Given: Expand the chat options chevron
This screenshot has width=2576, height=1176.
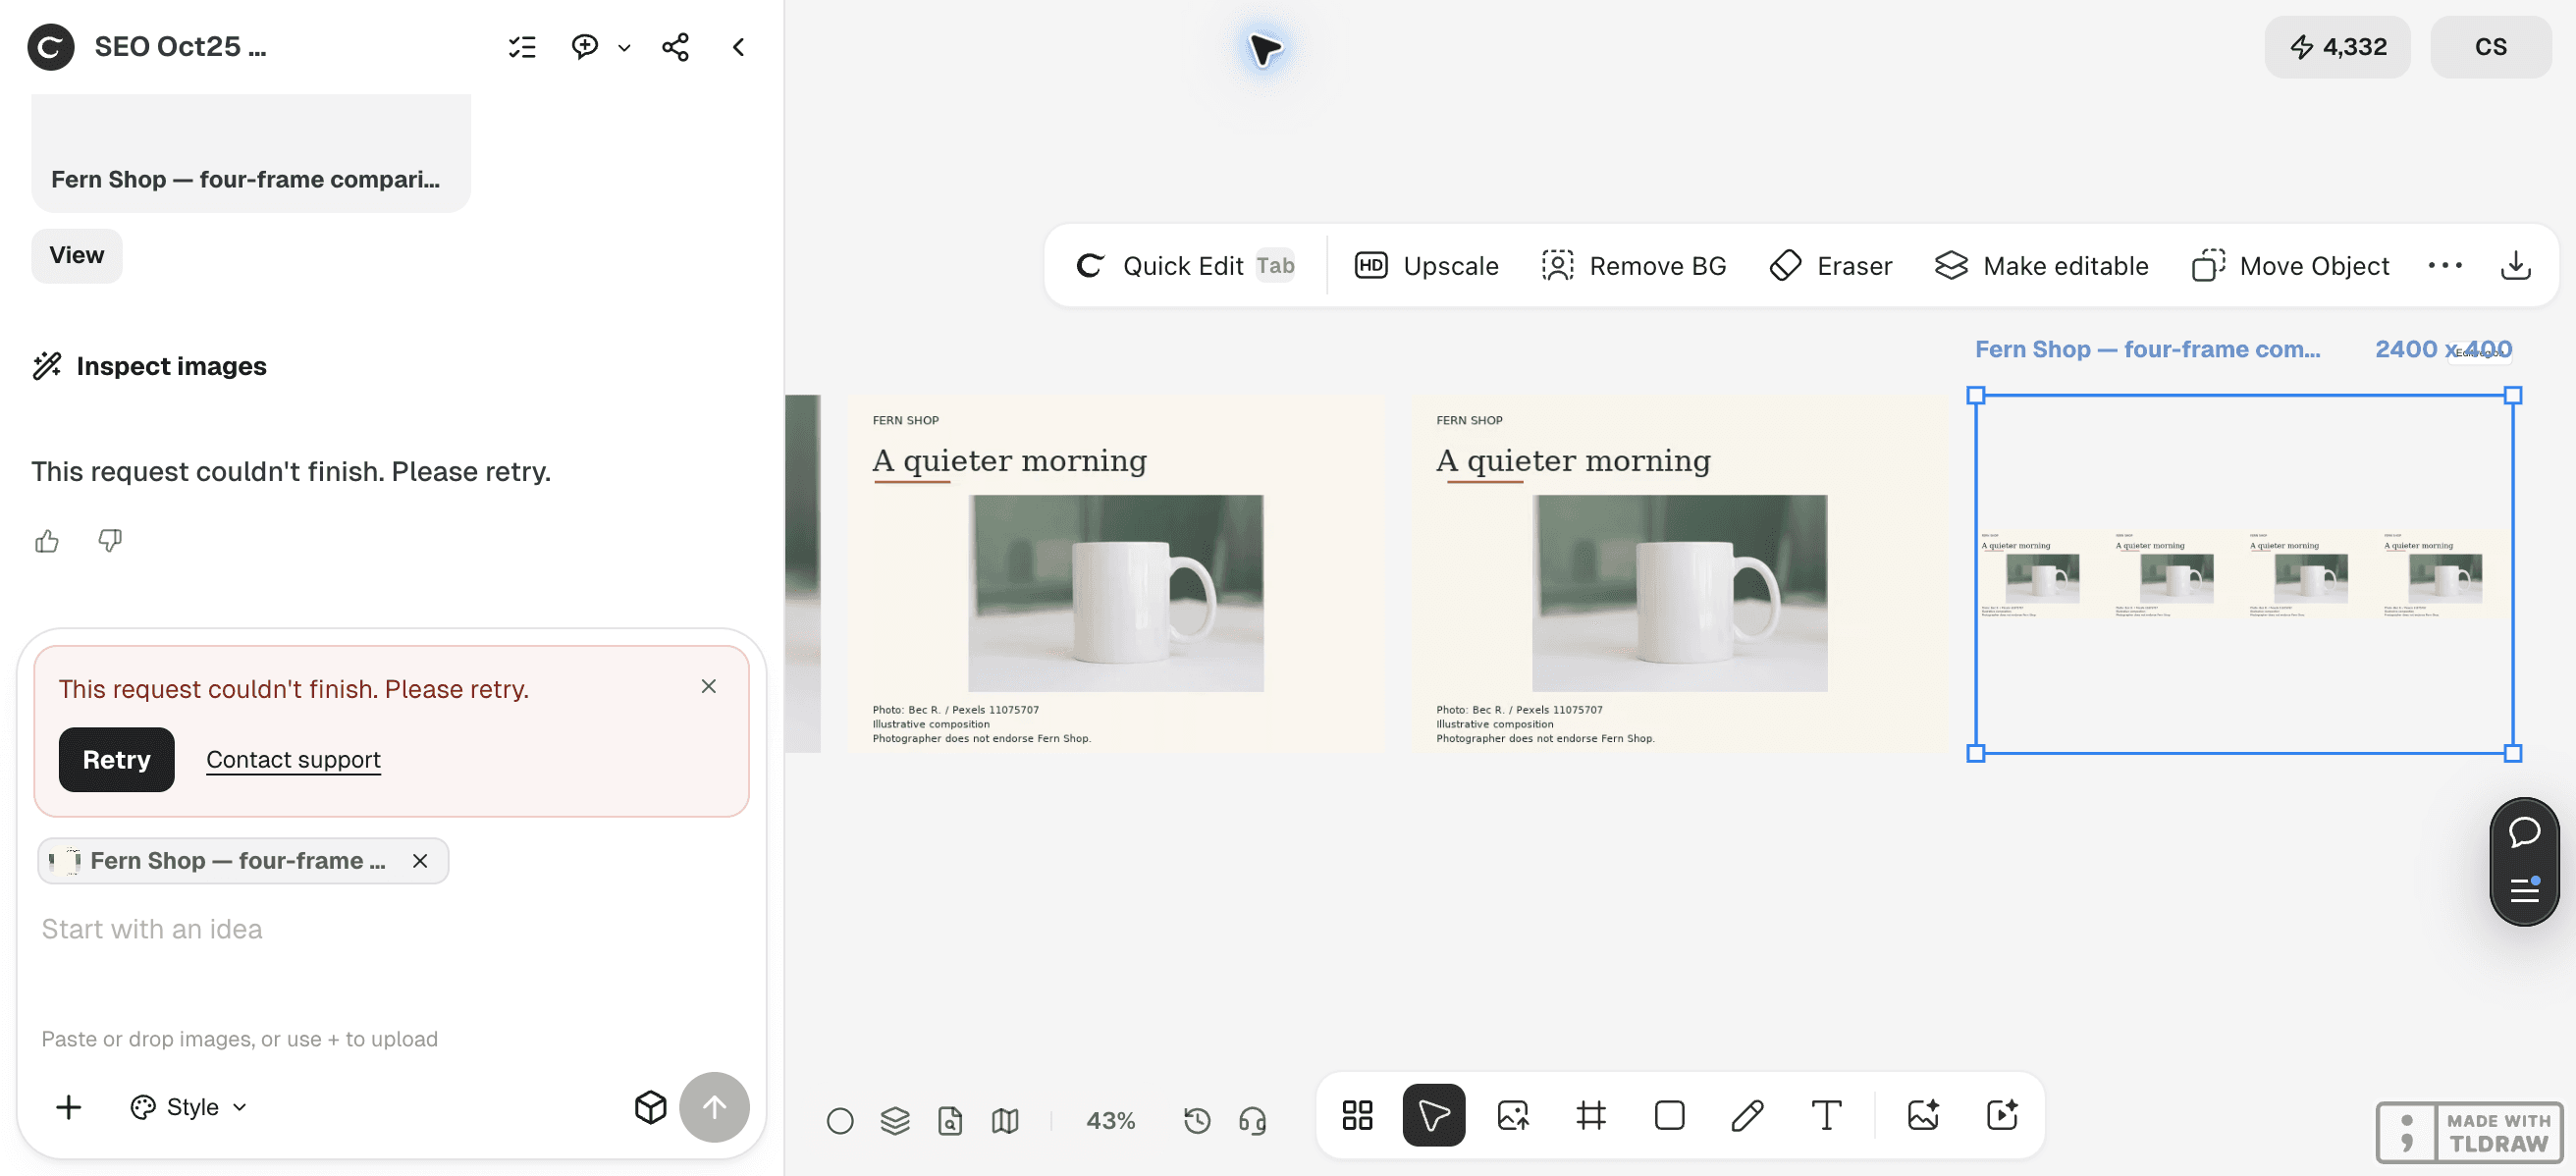Looking at the screenshot, I should click(624, 47).
